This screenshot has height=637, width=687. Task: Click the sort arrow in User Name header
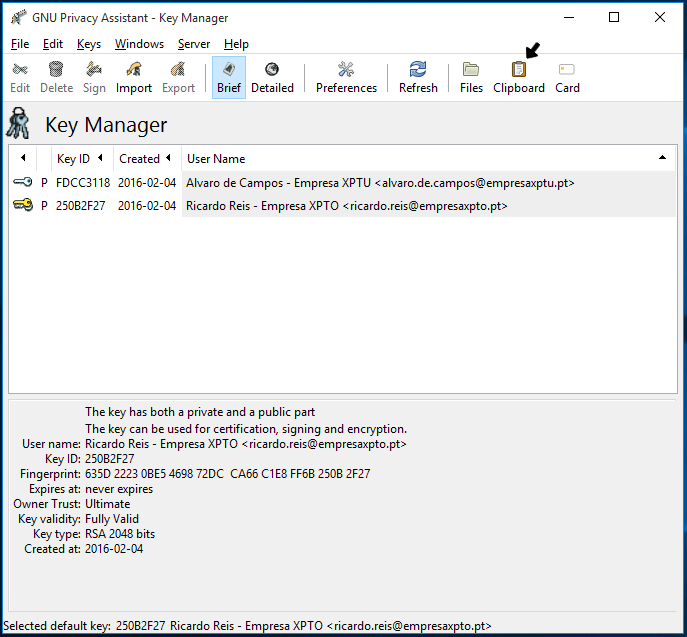click(662, 158)
